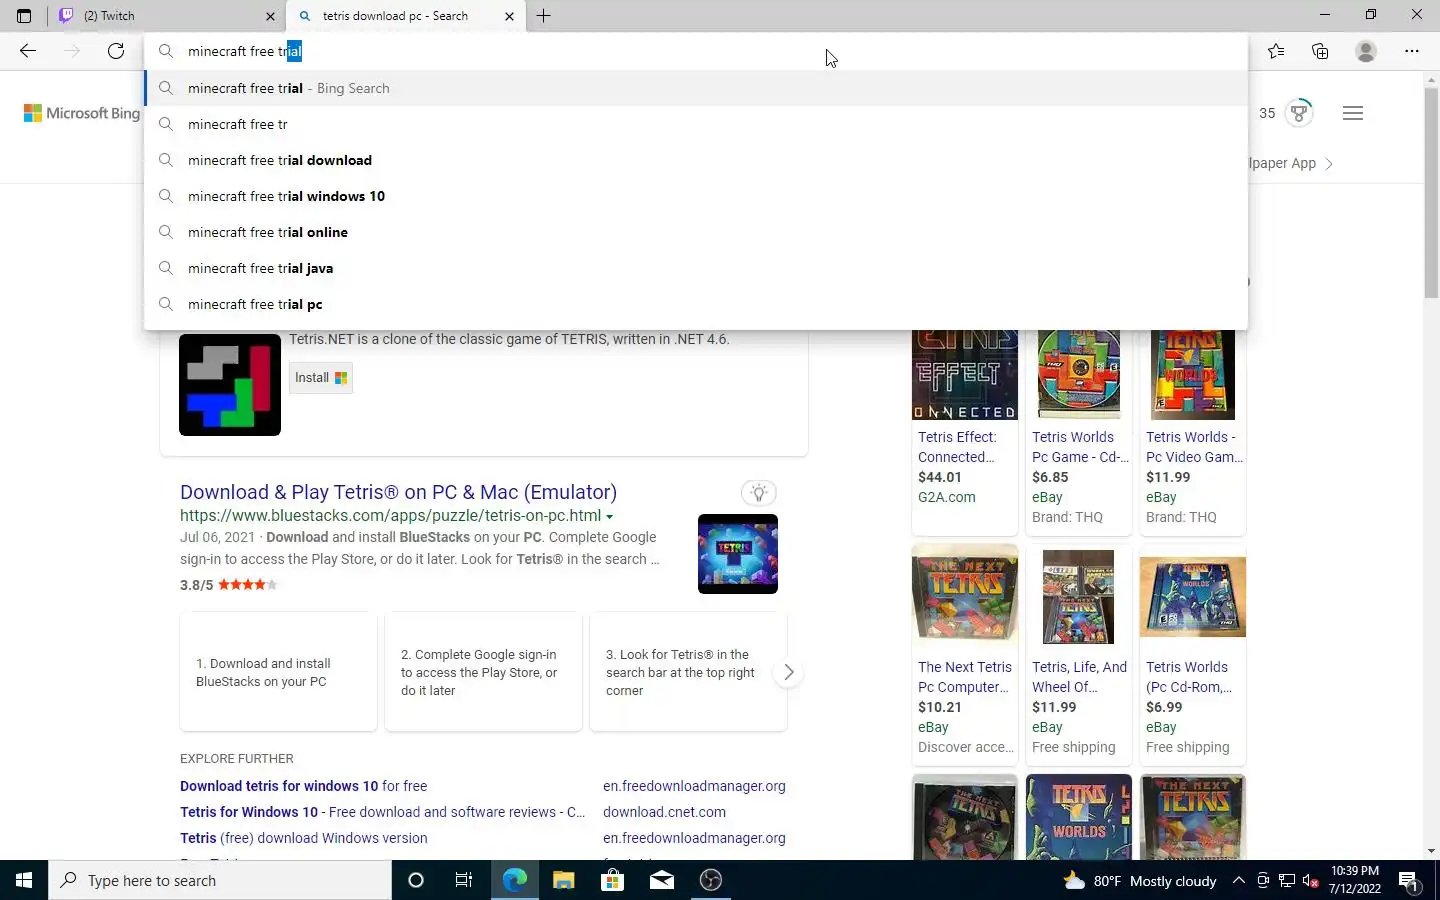Click the lightbulb insights icon
The image size is (1440, 900).
(759, 492)
